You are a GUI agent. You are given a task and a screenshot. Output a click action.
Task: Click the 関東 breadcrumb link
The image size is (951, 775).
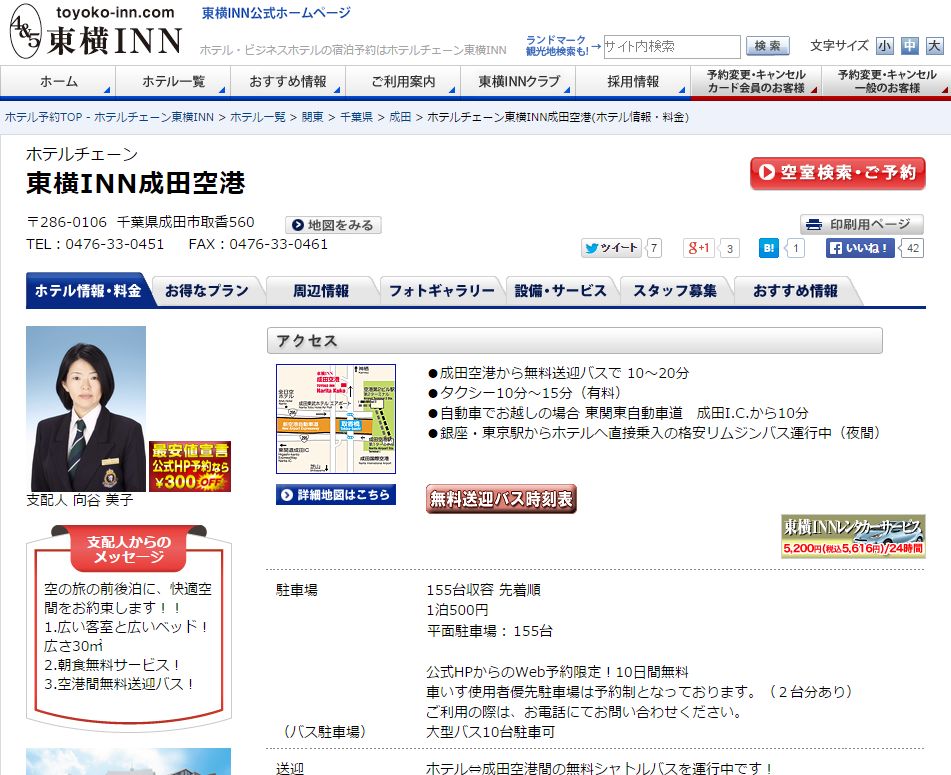(x=312, y=117)
